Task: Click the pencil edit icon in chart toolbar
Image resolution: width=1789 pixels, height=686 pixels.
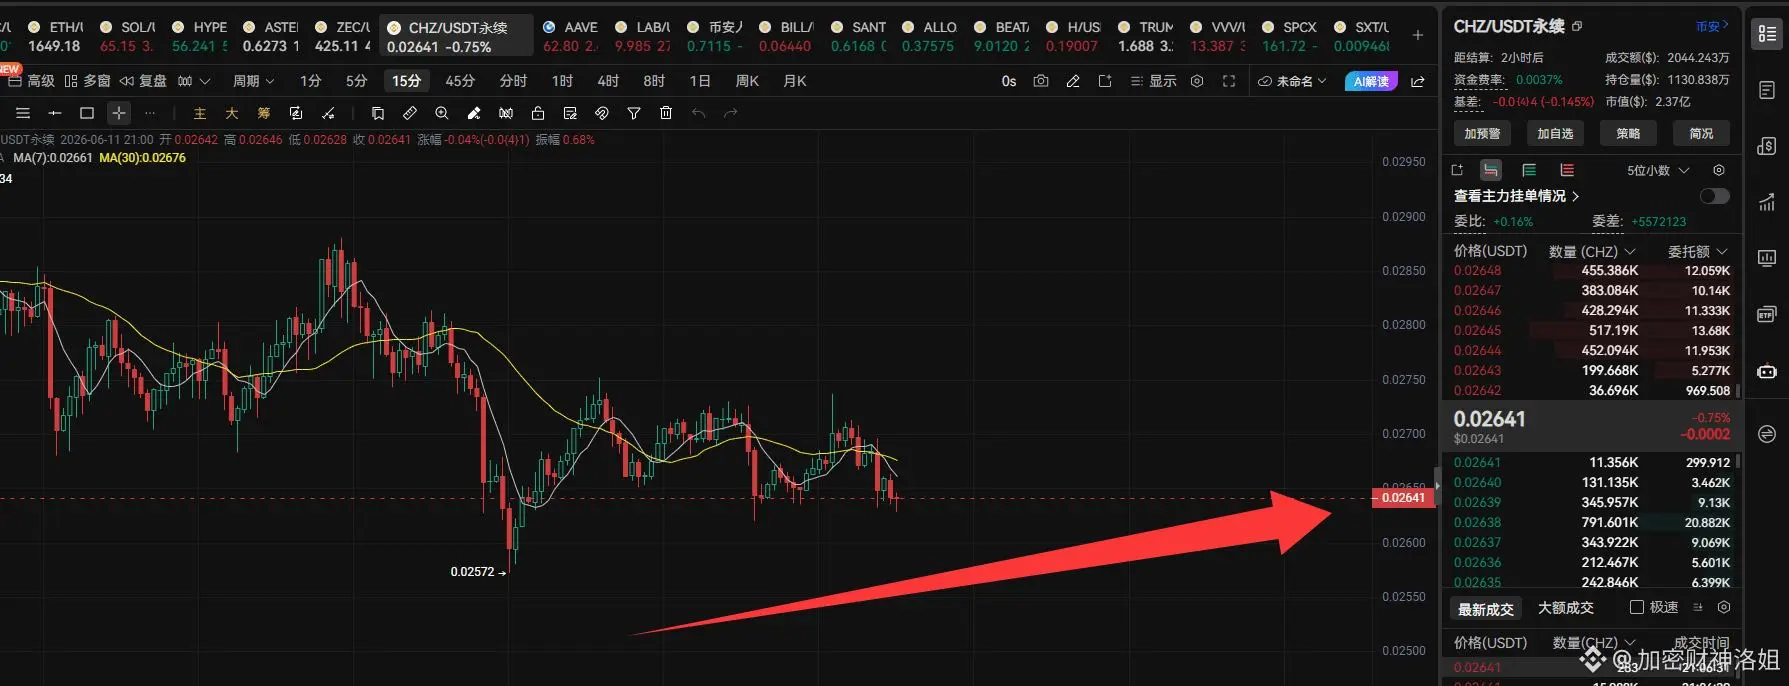Action: (1073, 81)
